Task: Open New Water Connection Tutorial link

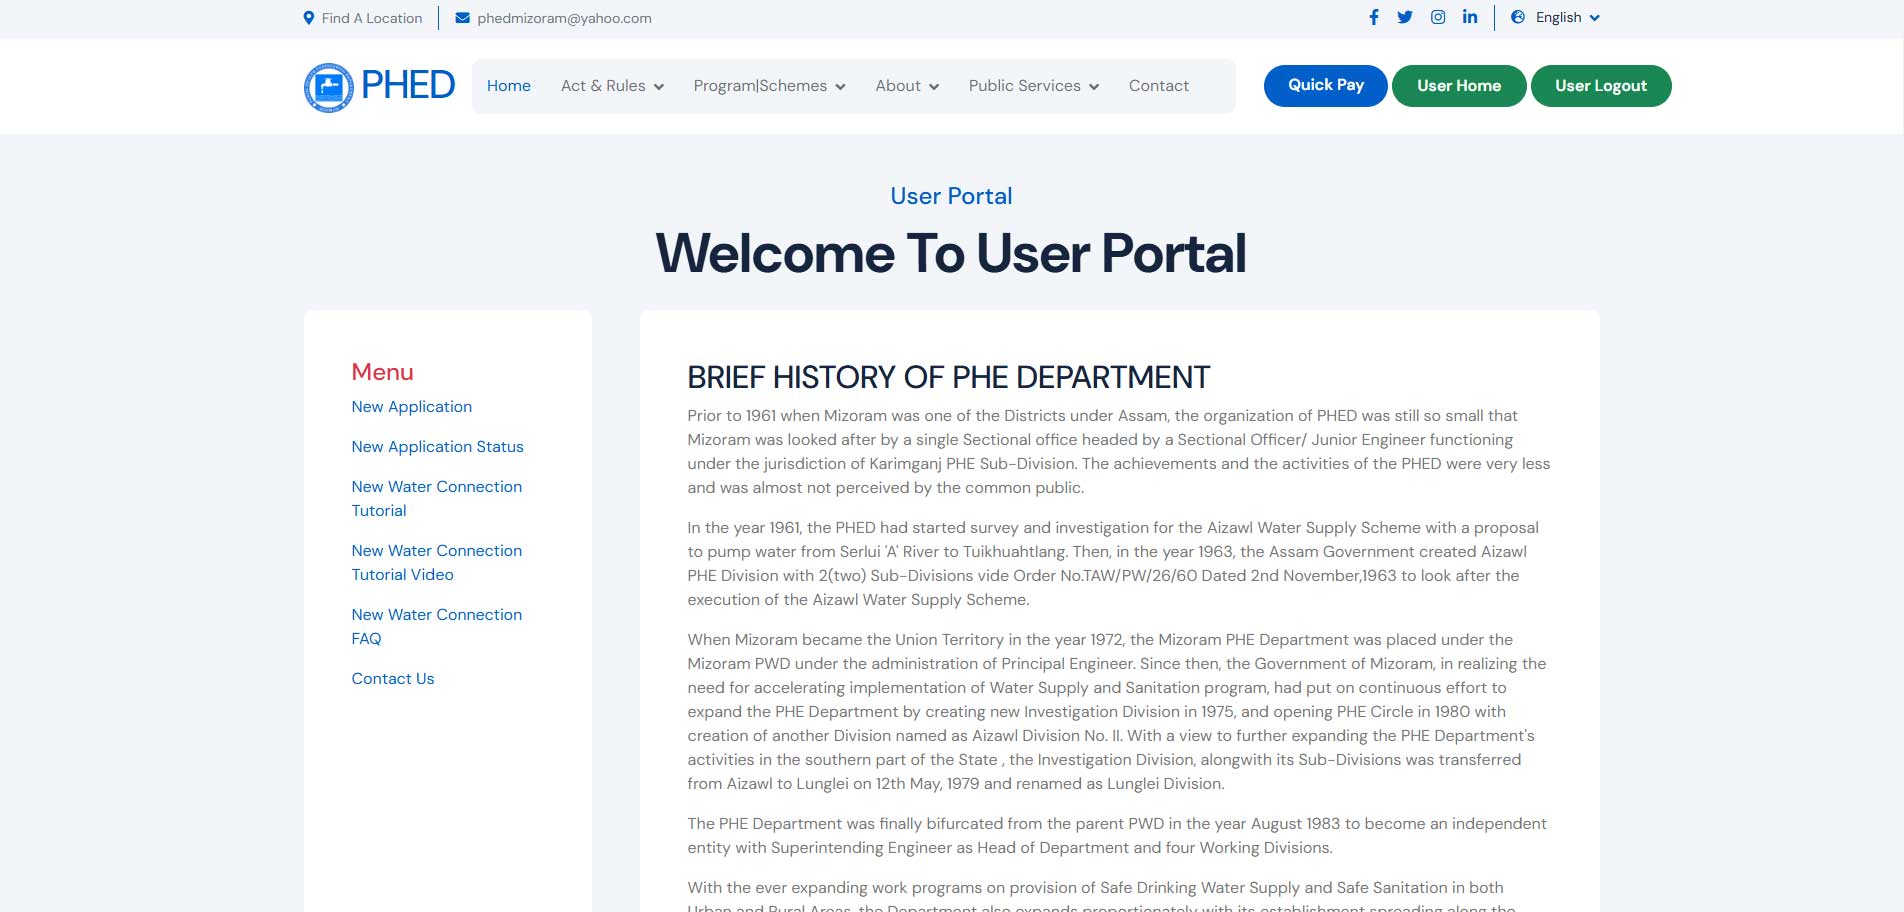Action: click(437, 499)
